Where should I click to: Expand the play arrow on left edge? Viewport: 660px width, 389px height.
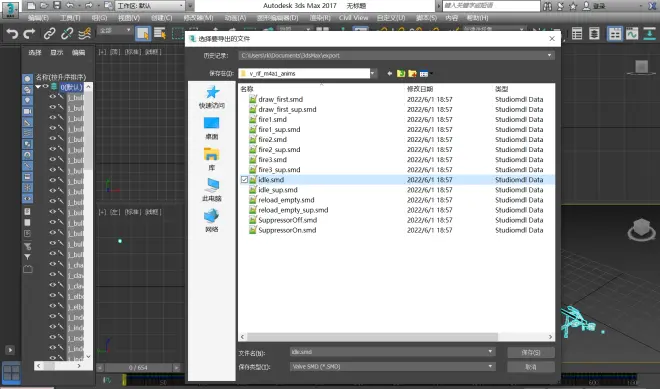[10, 350]
